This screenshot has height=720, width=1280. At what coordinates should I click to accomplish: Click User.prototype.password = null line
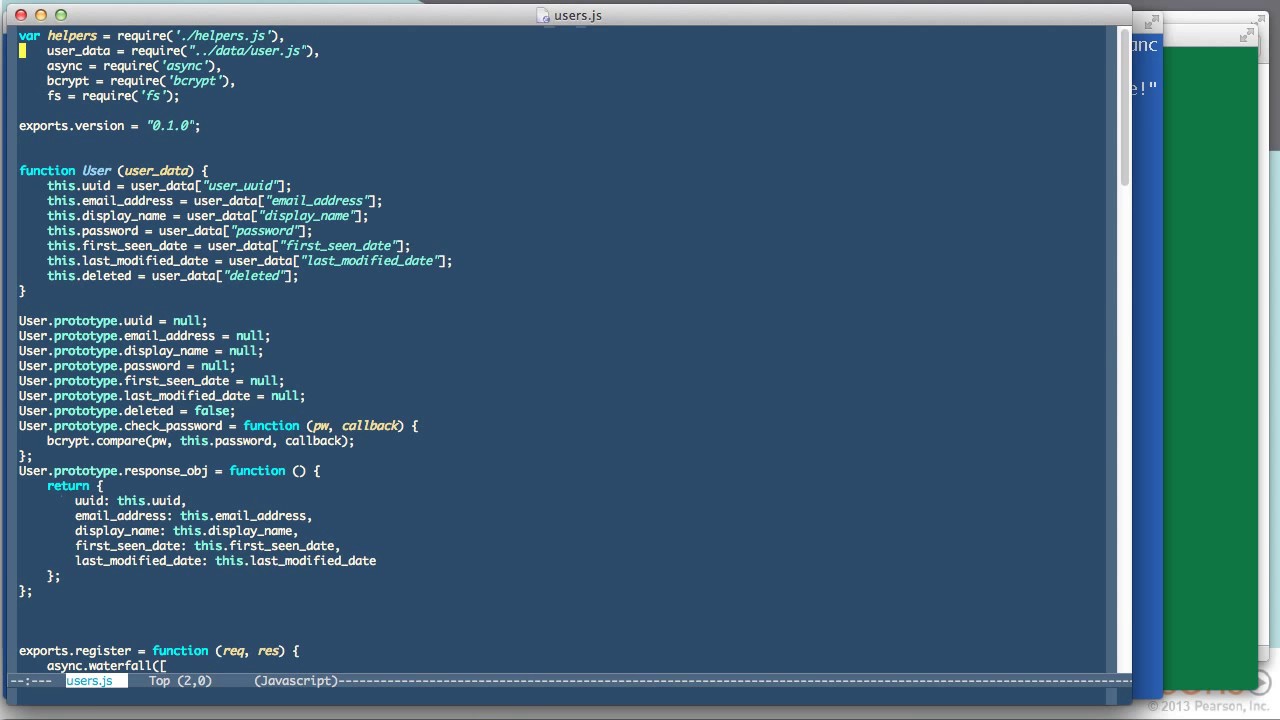[127, 366]
